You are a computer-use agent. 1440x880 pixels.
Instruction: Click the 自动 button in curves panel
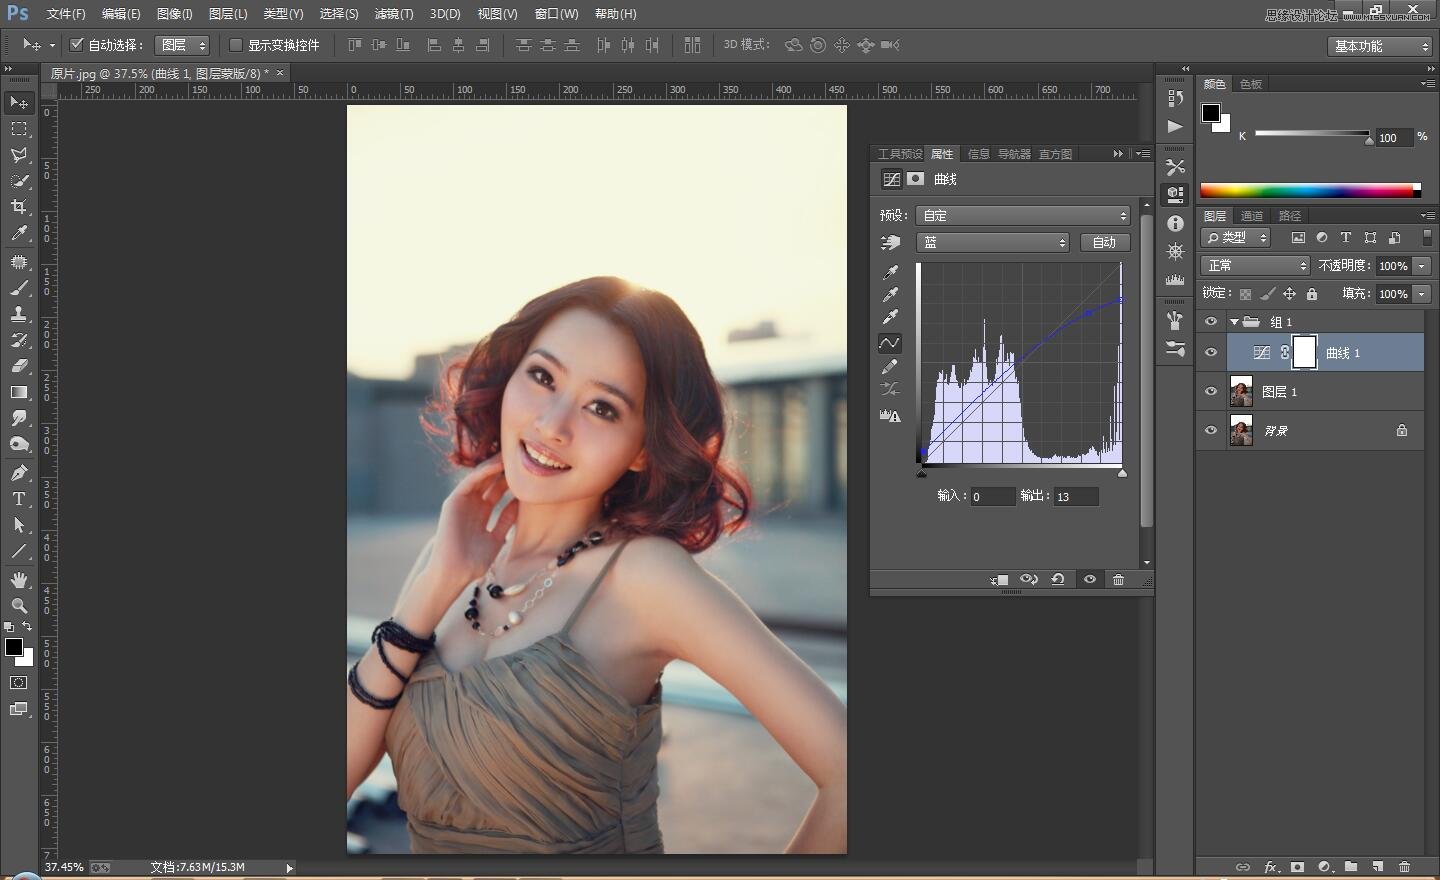[x=1104, y=242]
